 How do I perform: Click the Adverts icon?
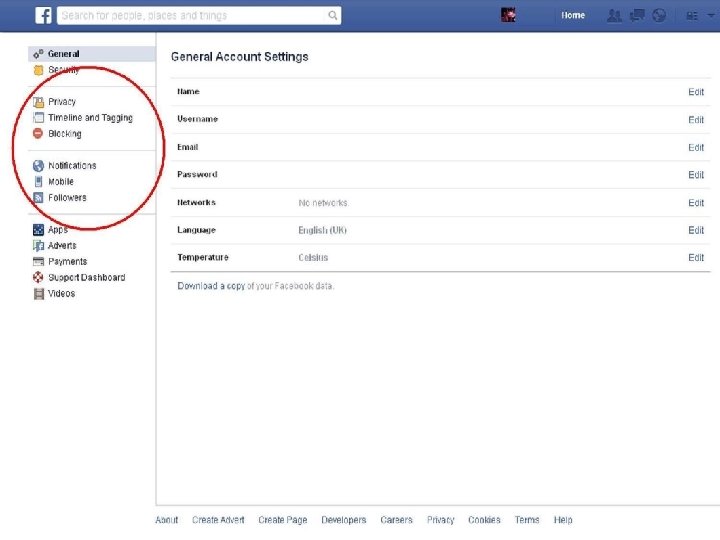pos(39,246)
